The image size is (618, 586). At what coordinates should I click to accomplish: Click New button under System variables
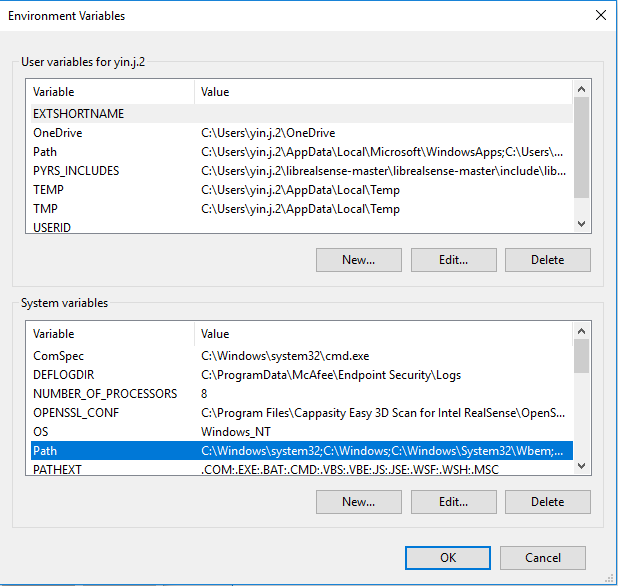[359, 502]
